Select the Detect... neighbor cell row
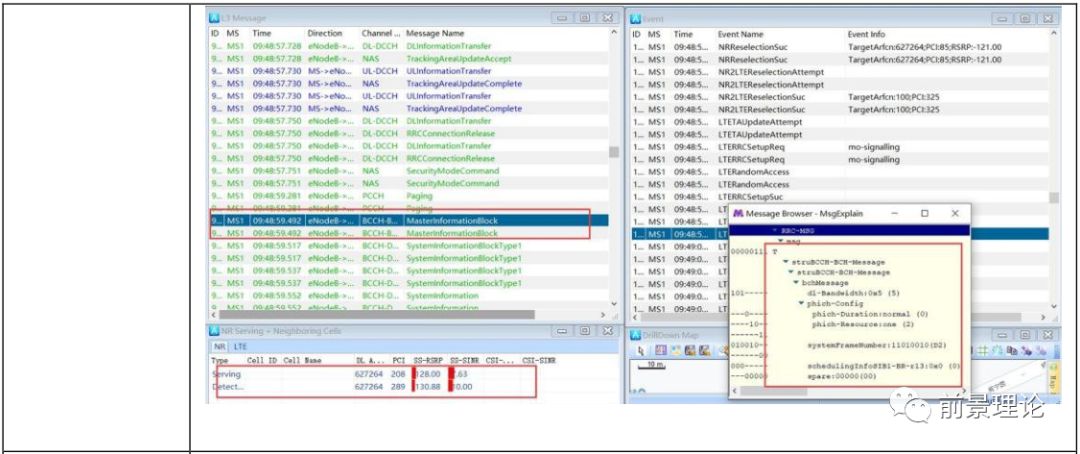The height and width of the screenshot is (454, 1080). 372,387
